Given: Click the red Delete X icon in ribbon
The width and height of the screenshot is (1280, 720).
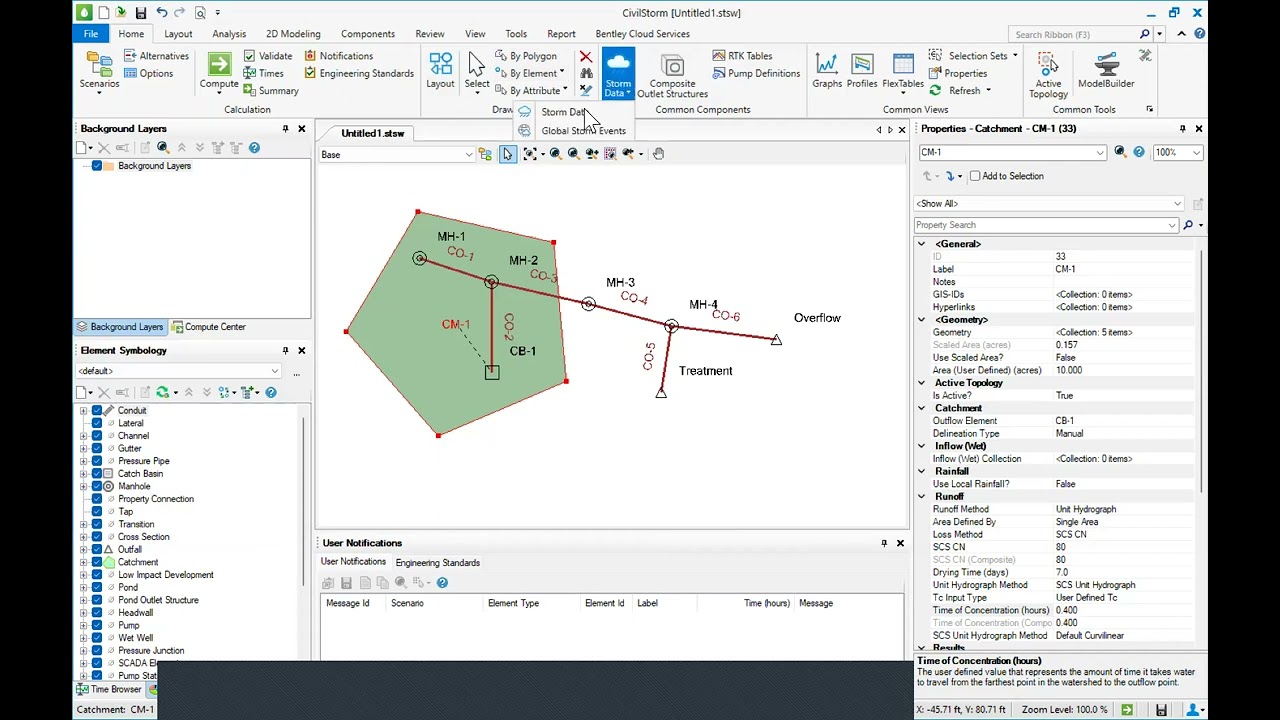Looking at the screenshot, I should pos(586,57).
